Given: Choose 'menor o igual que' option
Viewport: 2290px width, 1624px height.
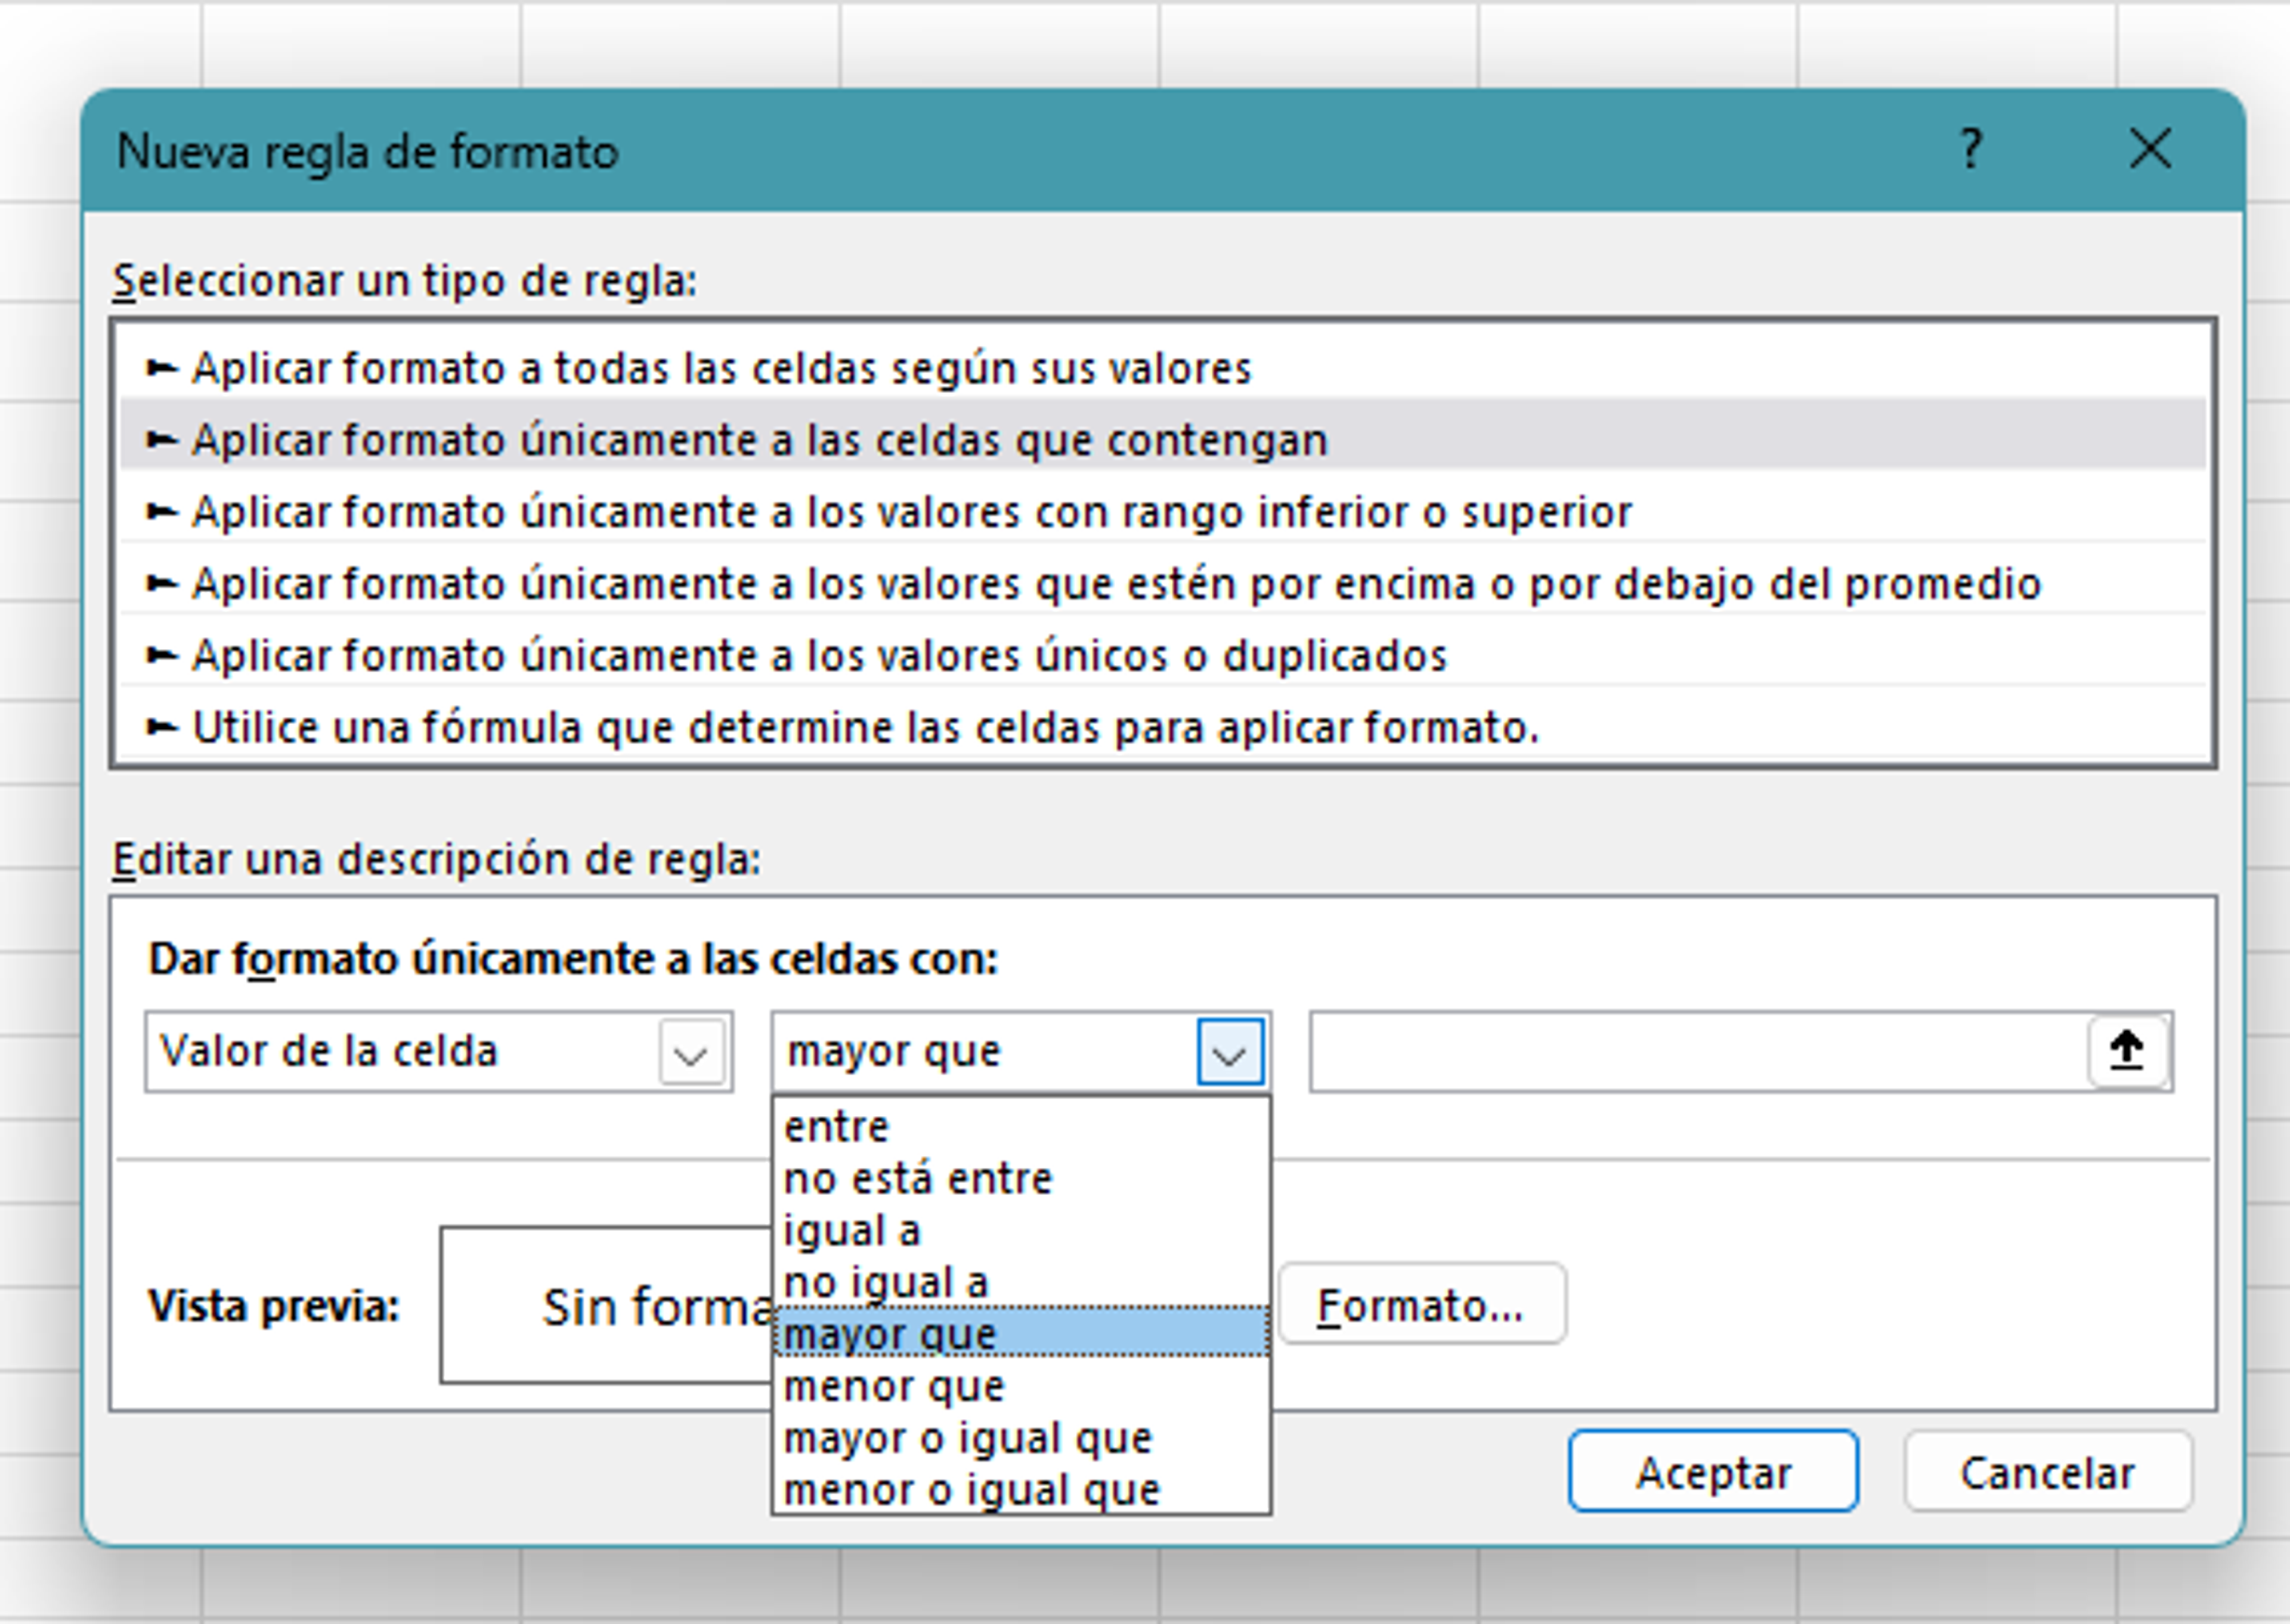Looking at the screenshot, I should 1022,1490.
